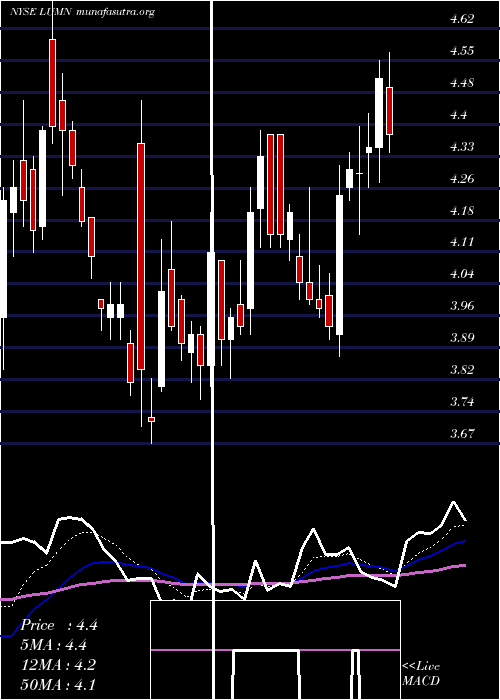500x700 pixels.
Task: Click the 3.96 price axis label
Action: pyautogui.click(x=461, y=306)
